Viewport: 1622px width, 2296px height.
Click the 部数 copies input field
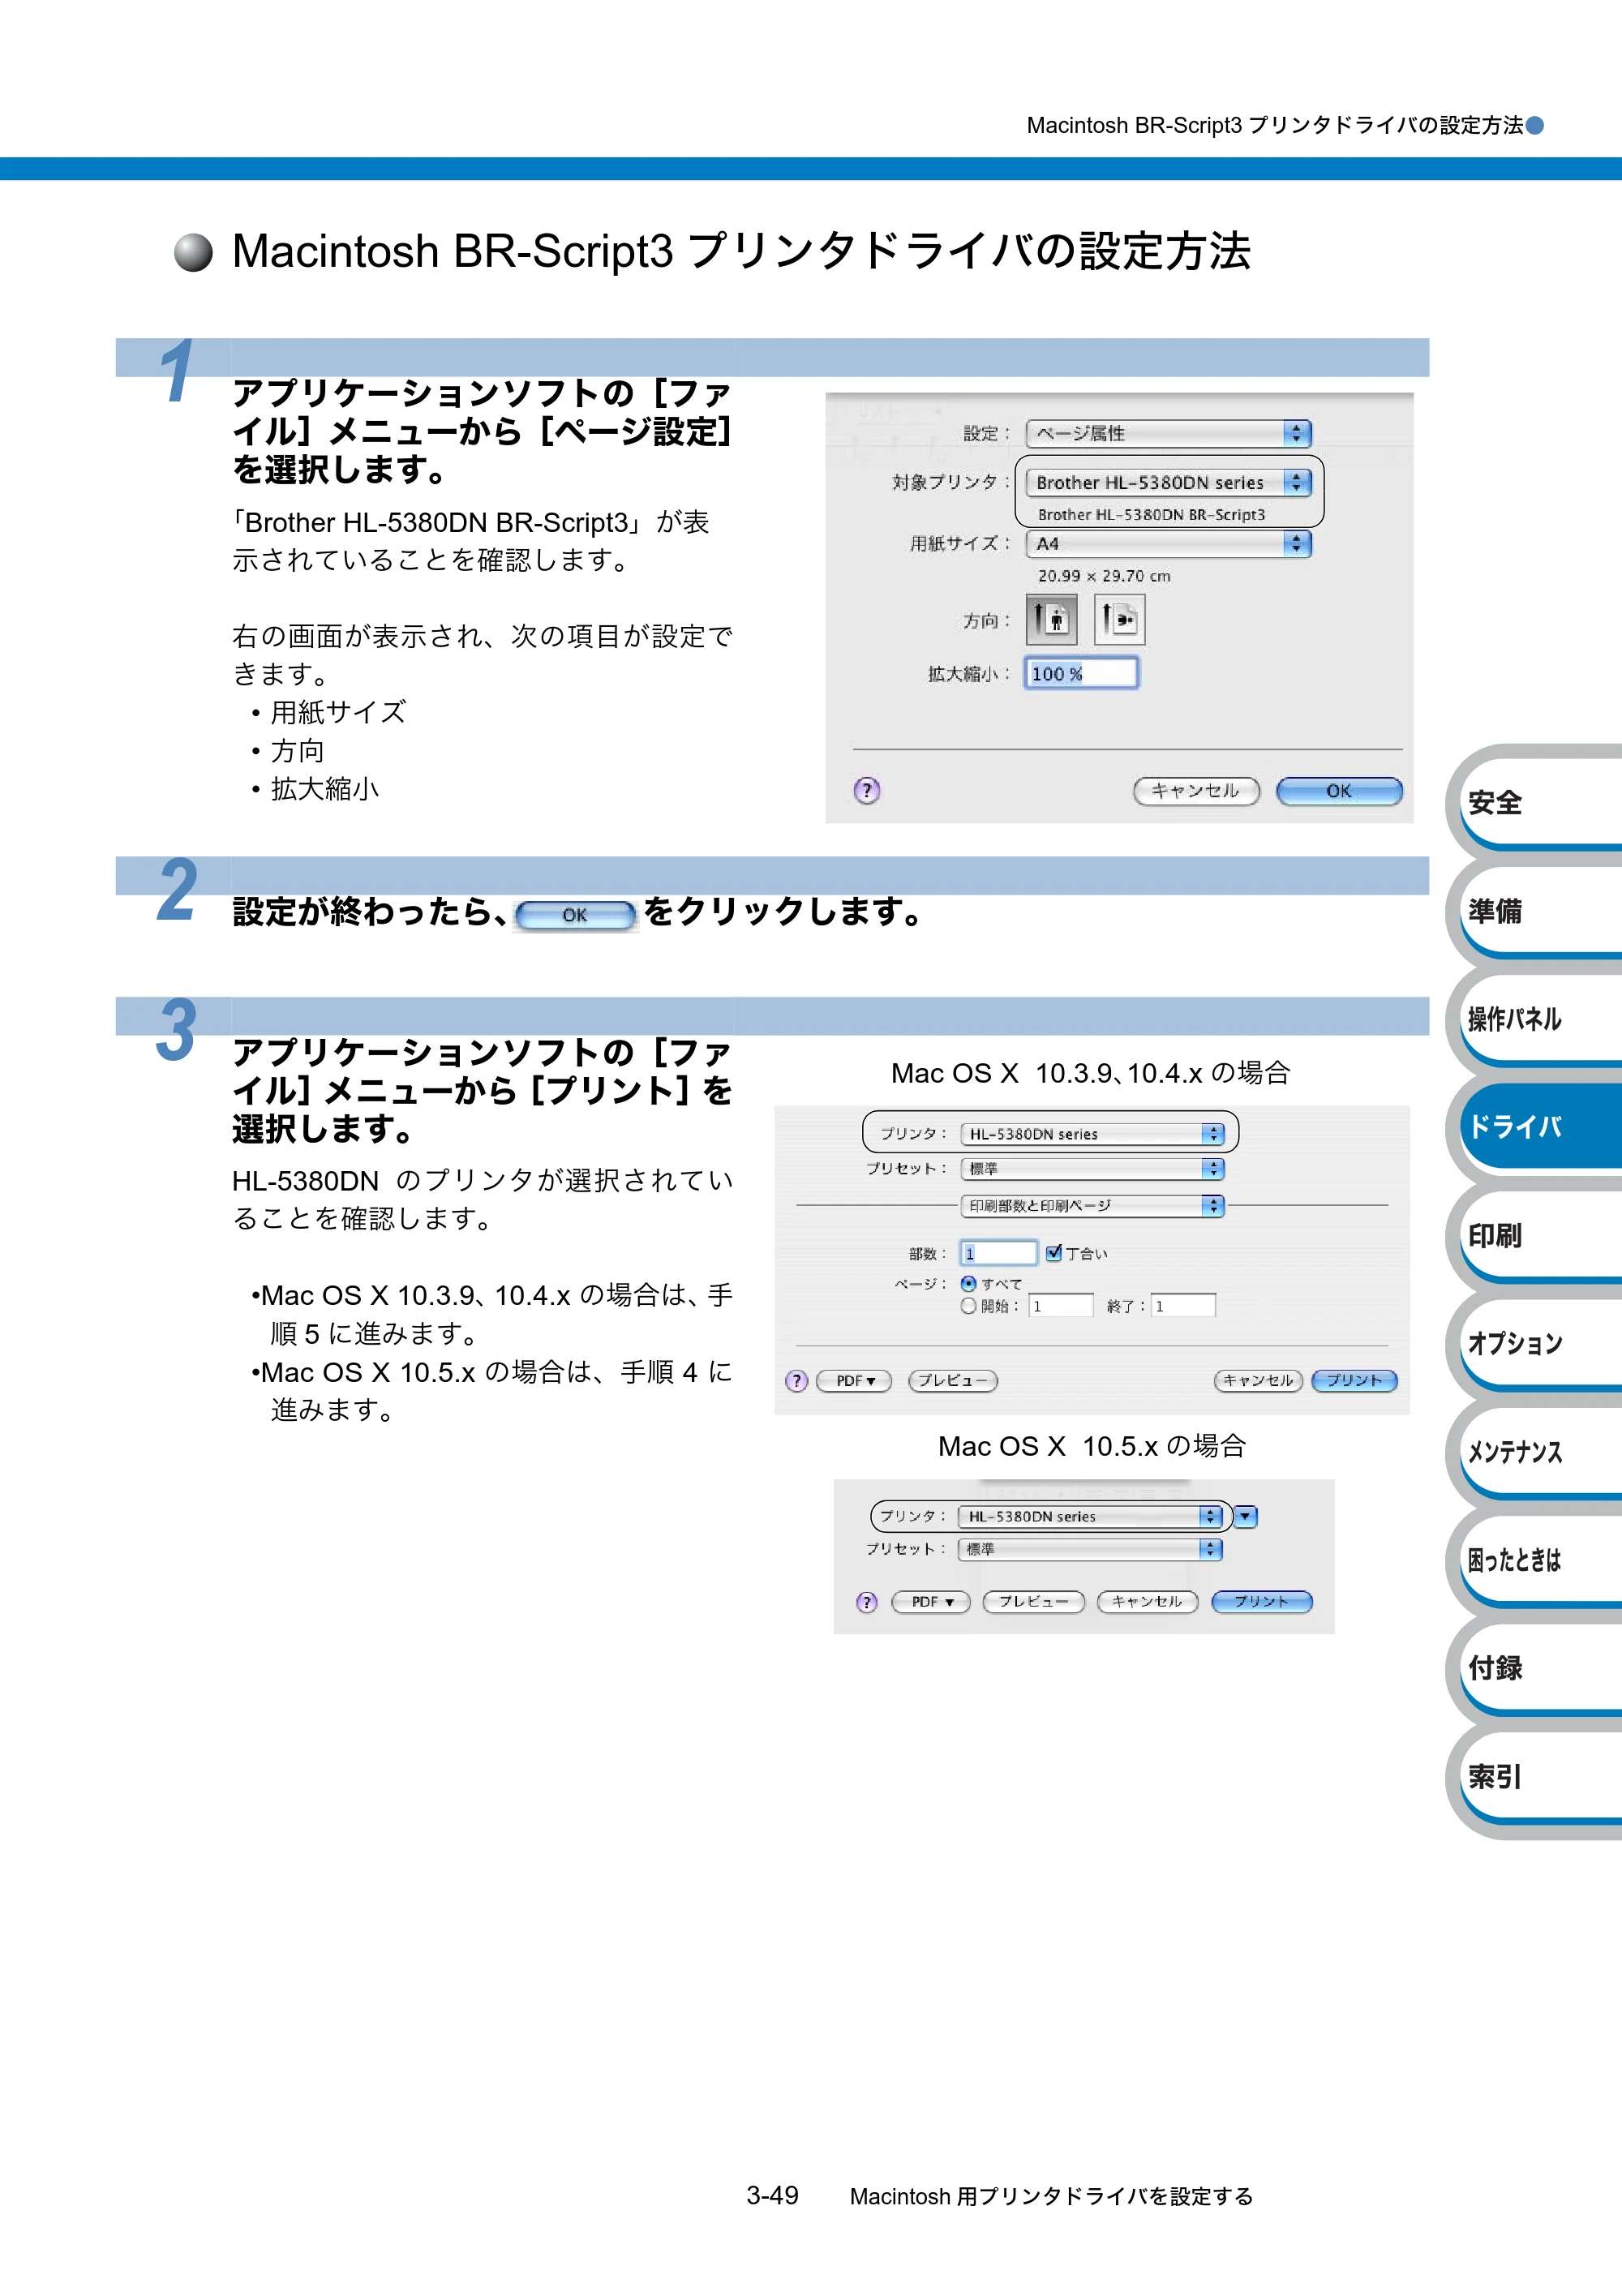998,1253
